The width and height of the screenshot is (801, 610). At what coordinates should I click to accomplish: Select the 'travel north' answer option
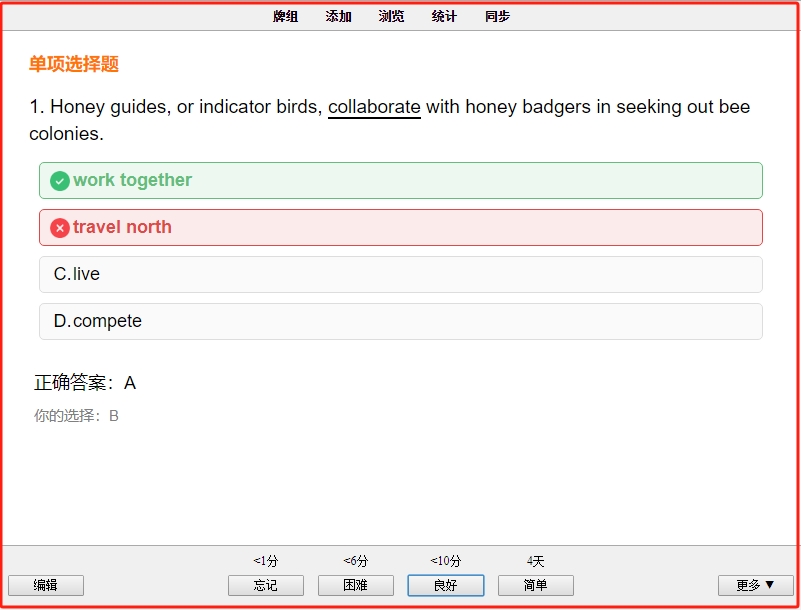pyautogui.click(x=400, y=227)
